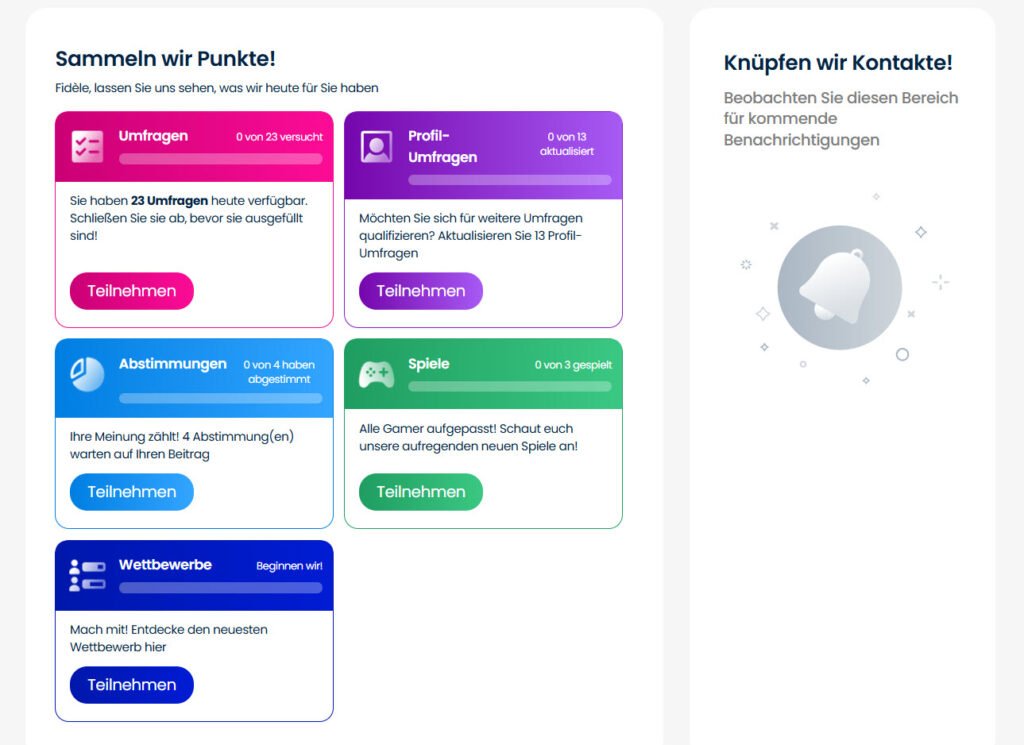Open the Umfragen card title
Viewport: 1024px width, 745px height.
(153, 136)
